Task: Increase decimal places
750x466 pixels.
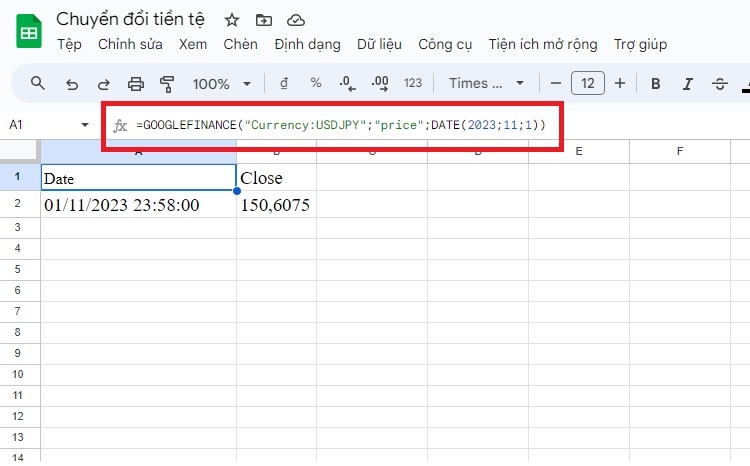Action: point(380,83)
